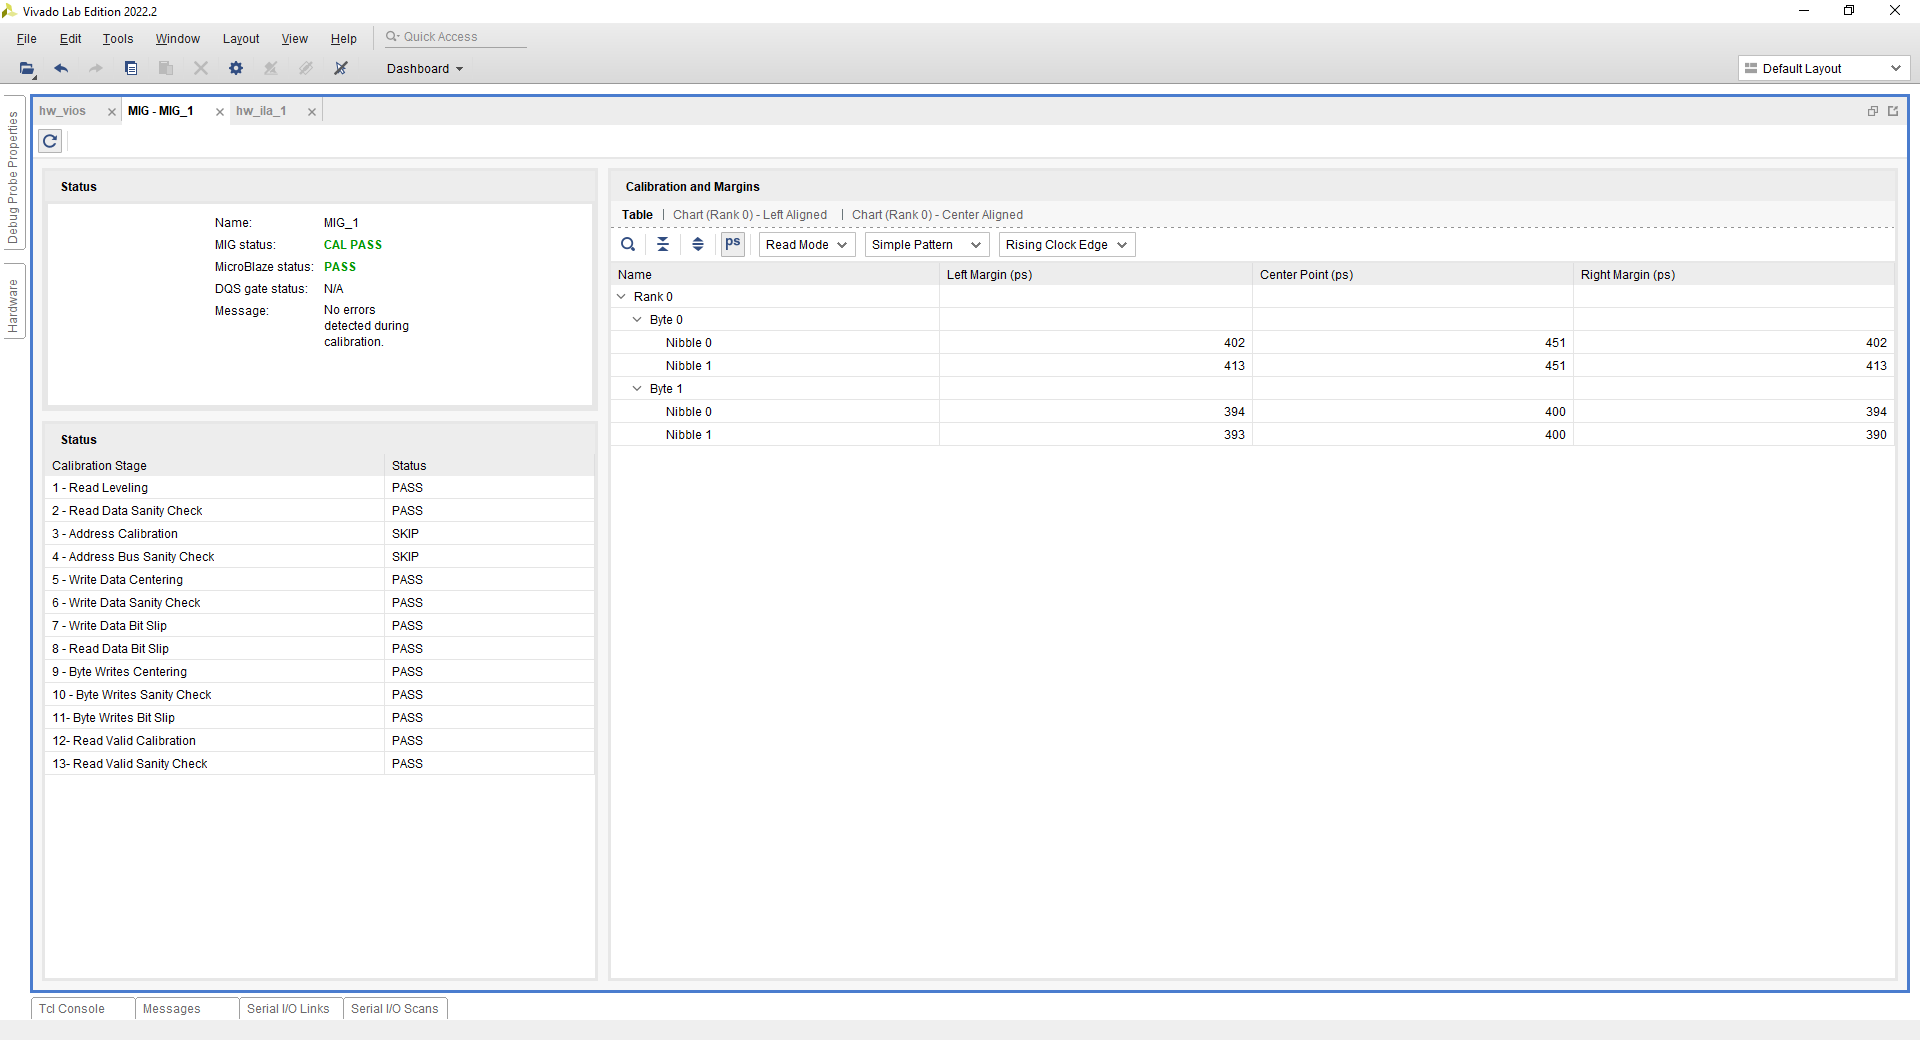Image resolution: width=1920 pixels, height=1040 pixels.
Task: Click the Copy icon in toolbar
Action: [x=131, y=69]
